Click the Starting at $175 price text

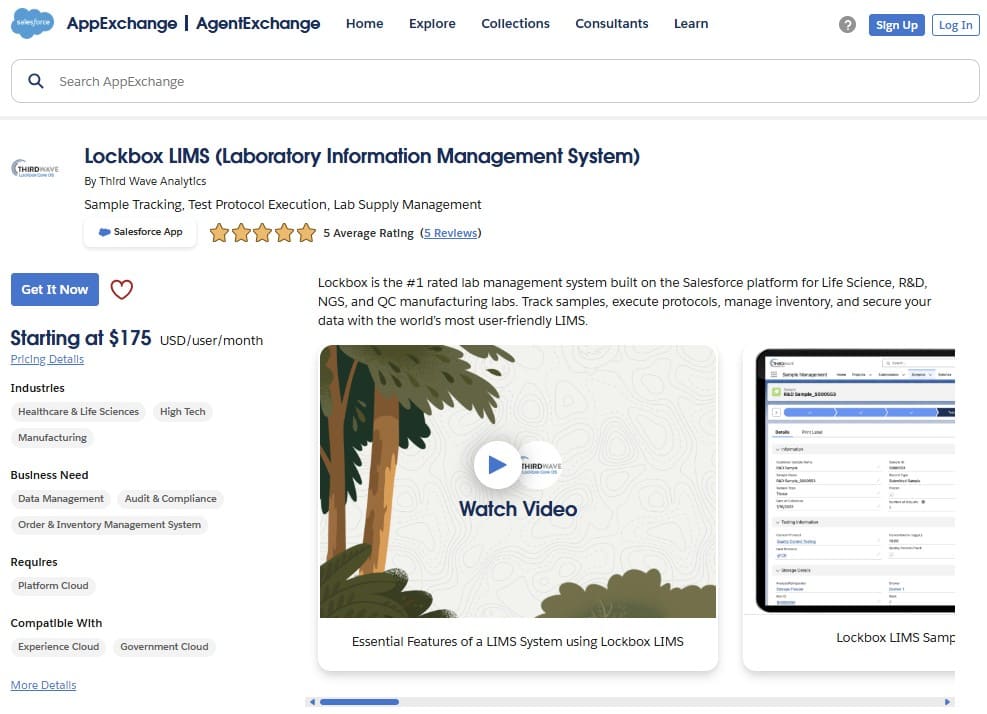click(x=81, y=338)
